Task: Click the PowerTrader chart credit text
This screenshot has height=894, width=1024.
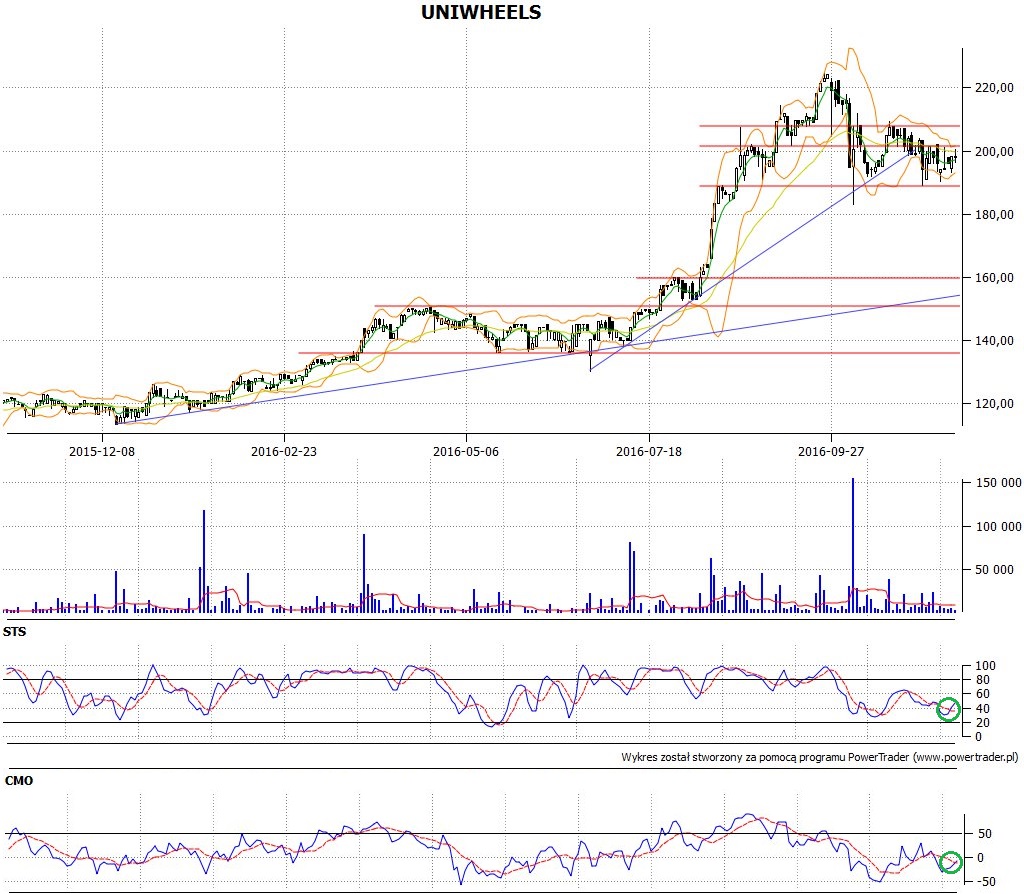Action: coord(820,757)
